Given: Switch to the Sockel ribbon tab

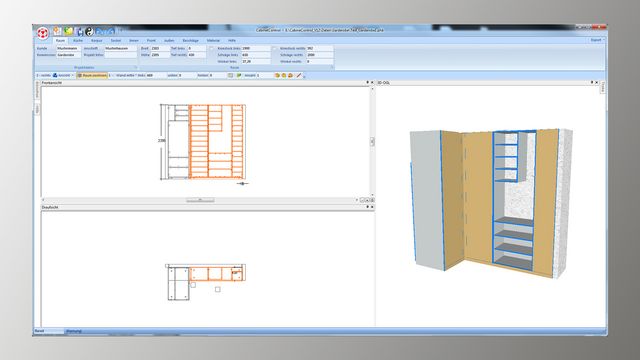Looking at the screenshot, I should 116,40.
